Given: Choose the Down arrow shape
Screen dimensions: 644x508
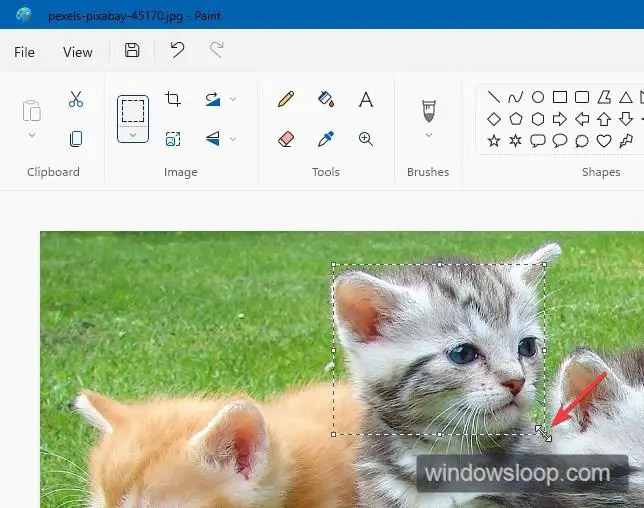Looking at the screenshot, I should [626, 119].
